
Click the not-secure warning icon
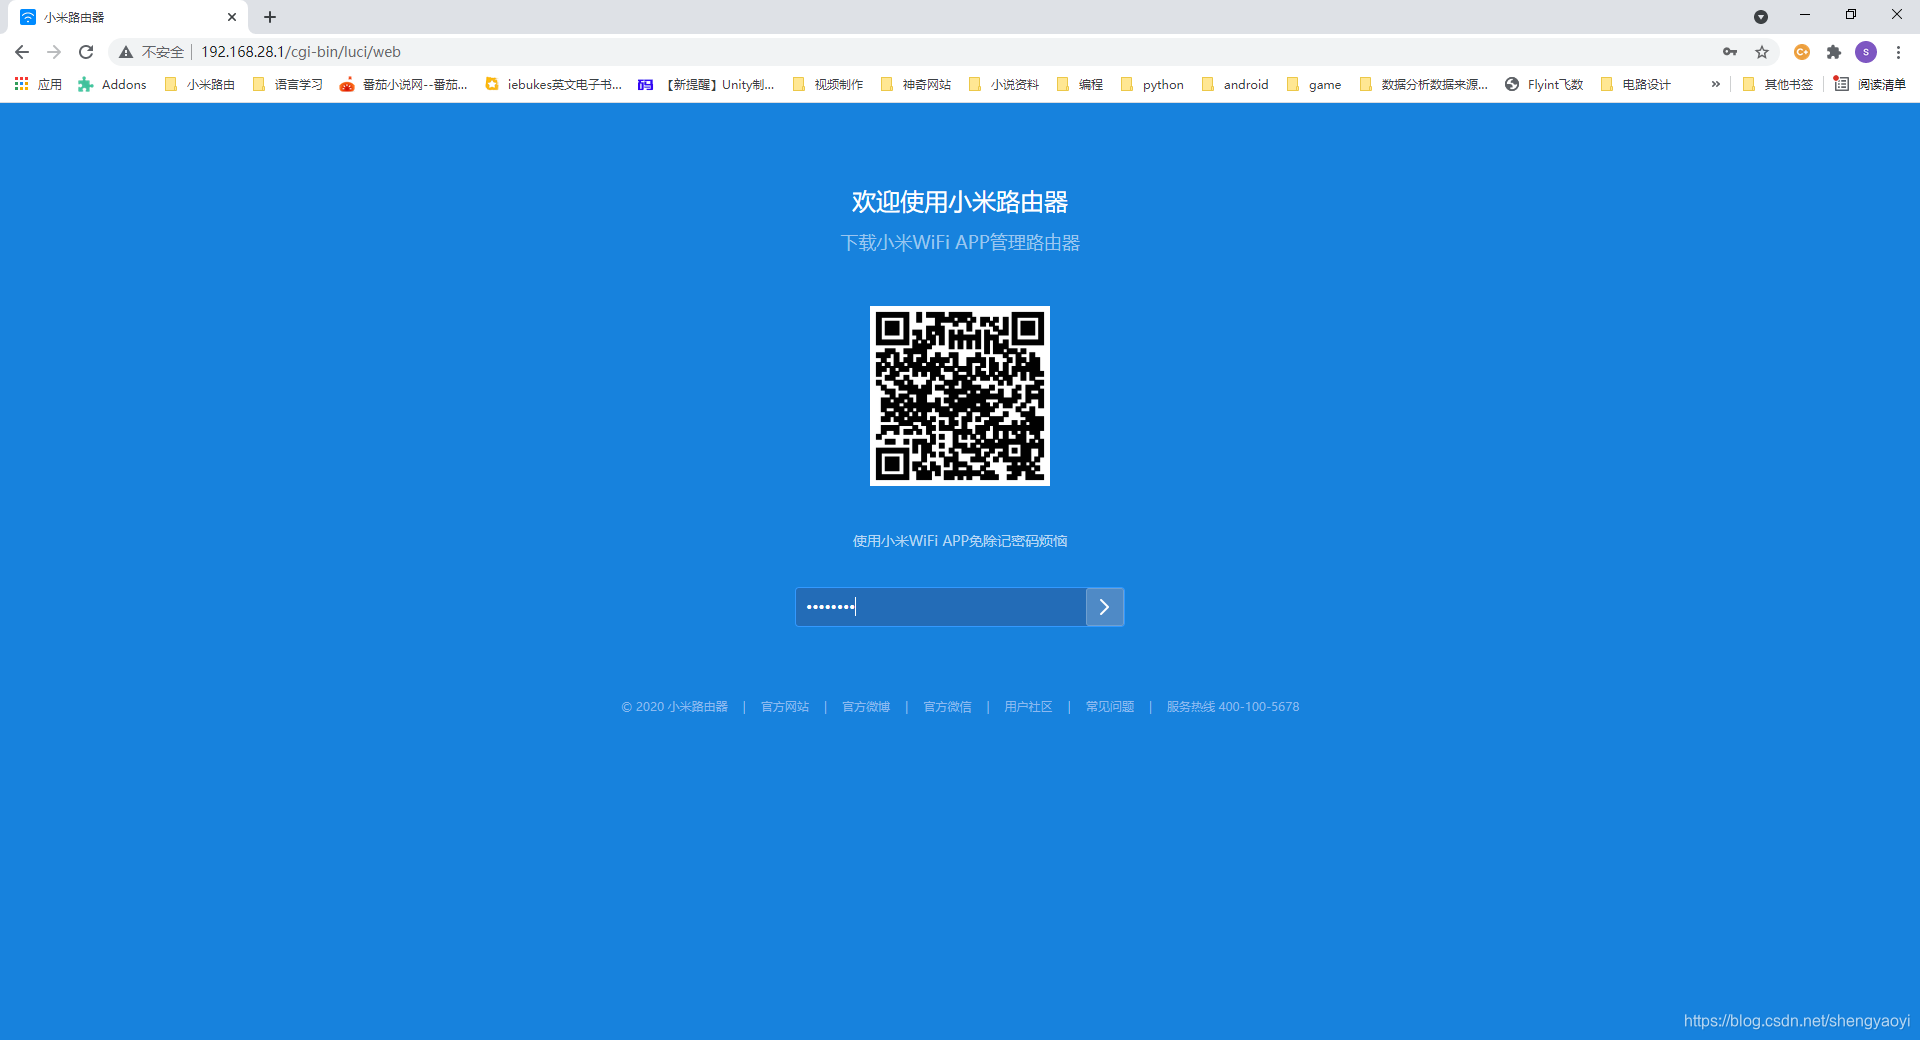click(126, 52)
